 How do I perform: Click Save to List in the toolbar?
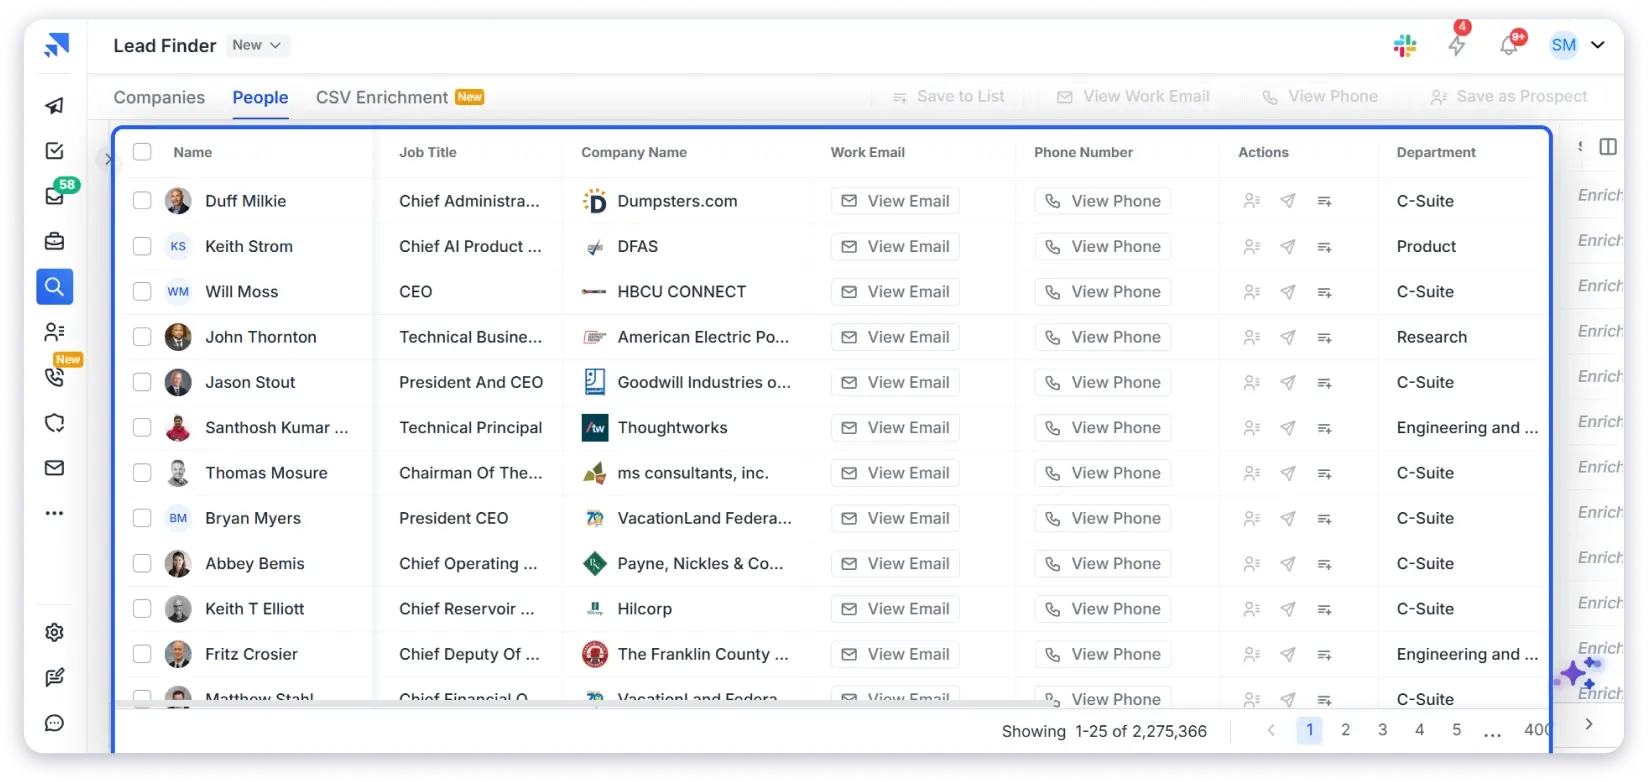948,96
